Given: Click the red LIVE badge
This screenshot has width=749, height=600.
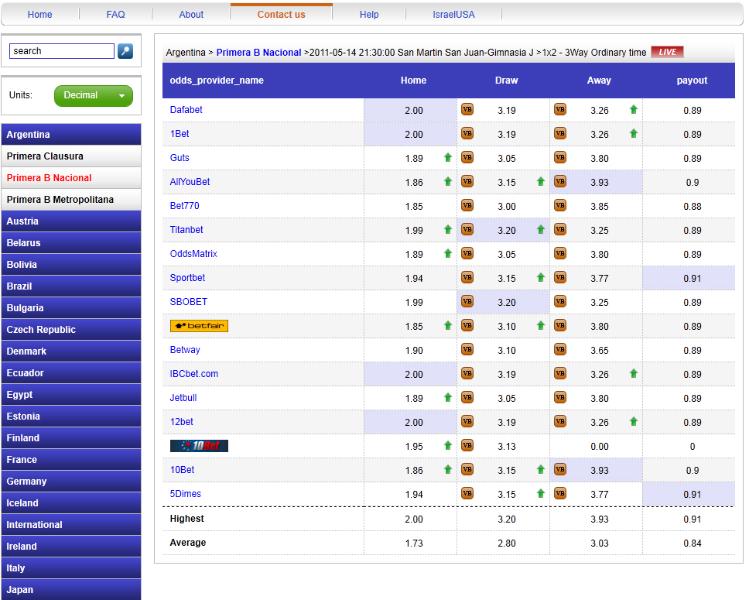Looking at the screenshot, I should point(667,52).
